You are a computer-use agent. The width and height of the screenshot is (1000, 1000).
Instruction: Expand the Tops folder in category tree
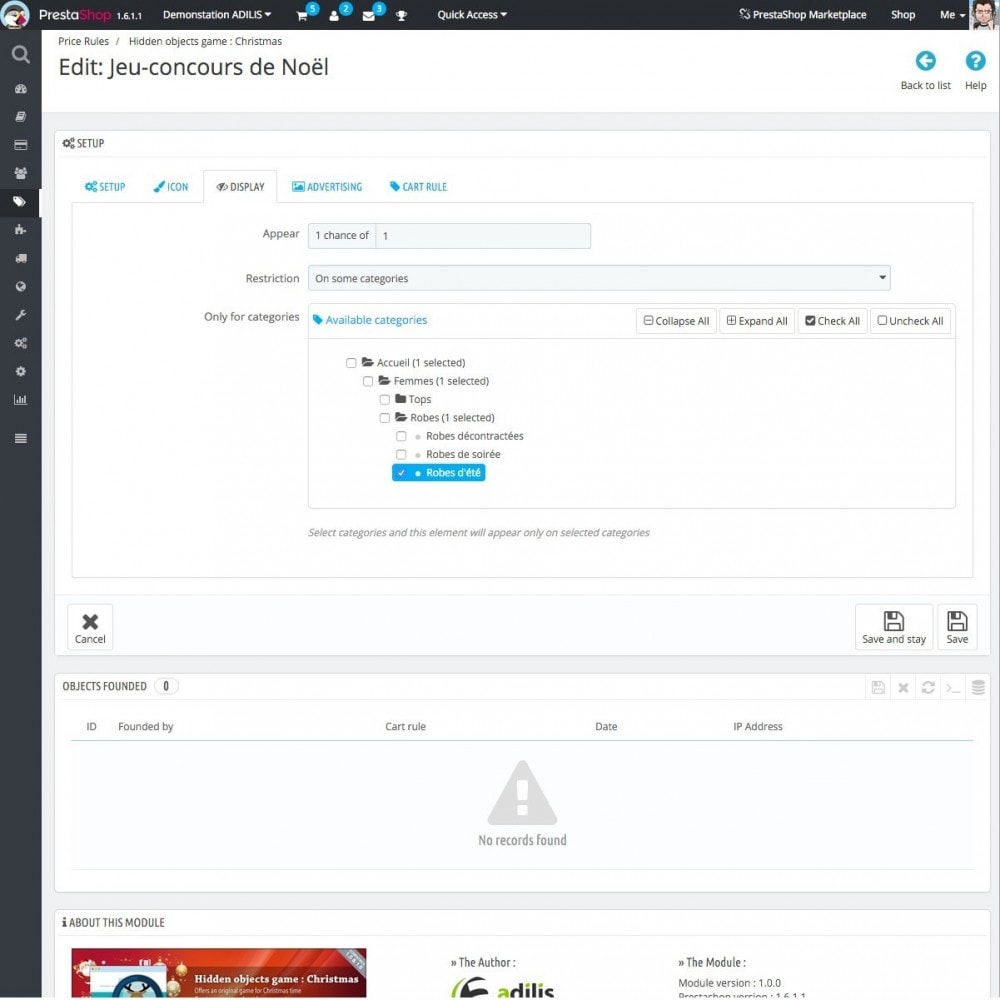[x=401, y=399]
